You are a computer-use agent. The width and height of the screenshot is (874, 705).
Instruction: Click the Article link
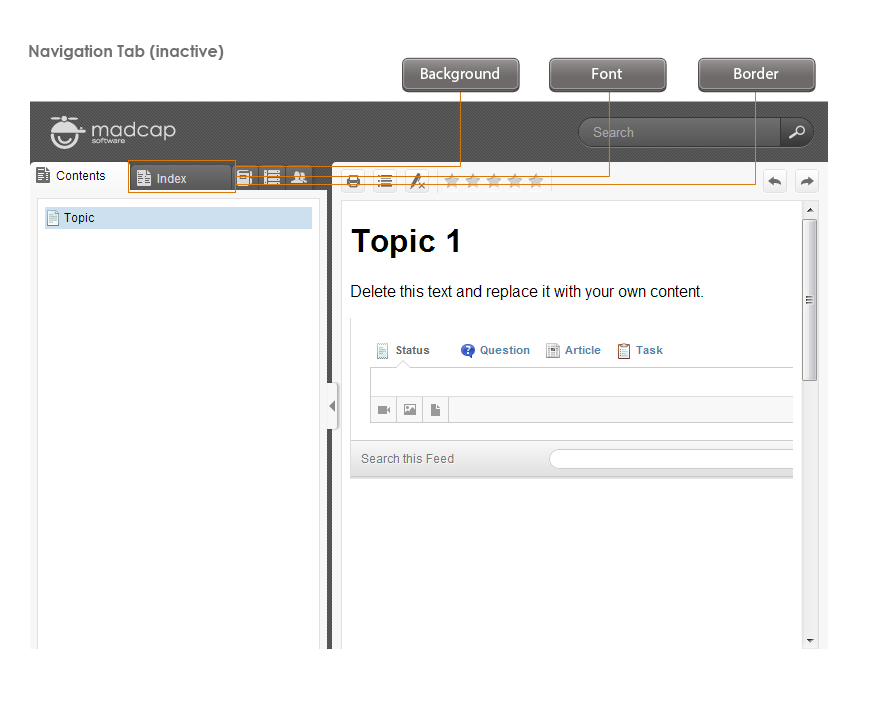[x=582, y=350]
